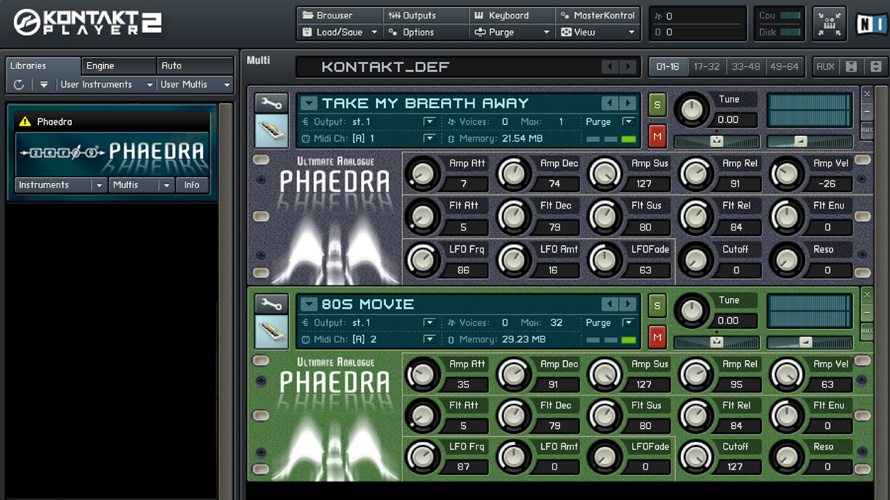Toggle the MasterKontrol panel

click(598, 15)
